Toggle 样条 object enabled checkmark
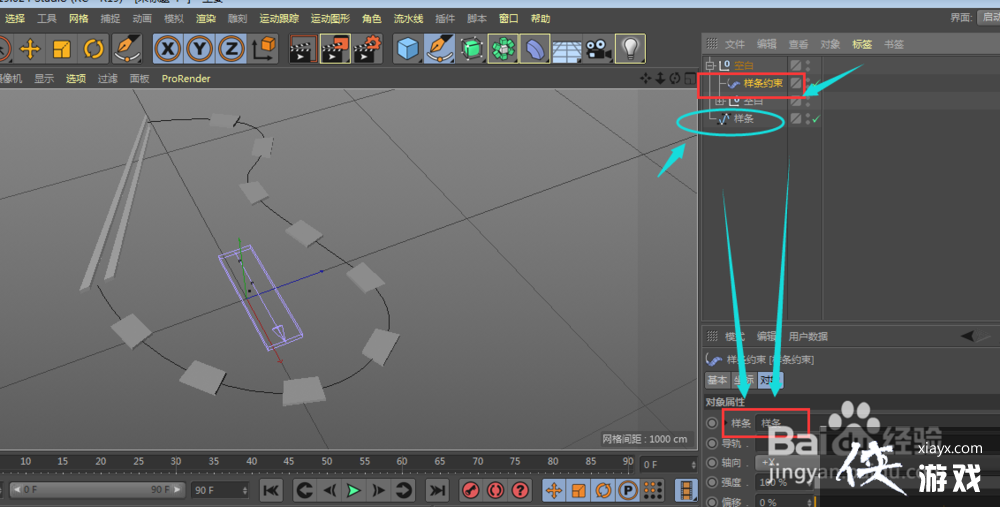The width and height of the screenshot is (1000, 507). pos(816,119)
